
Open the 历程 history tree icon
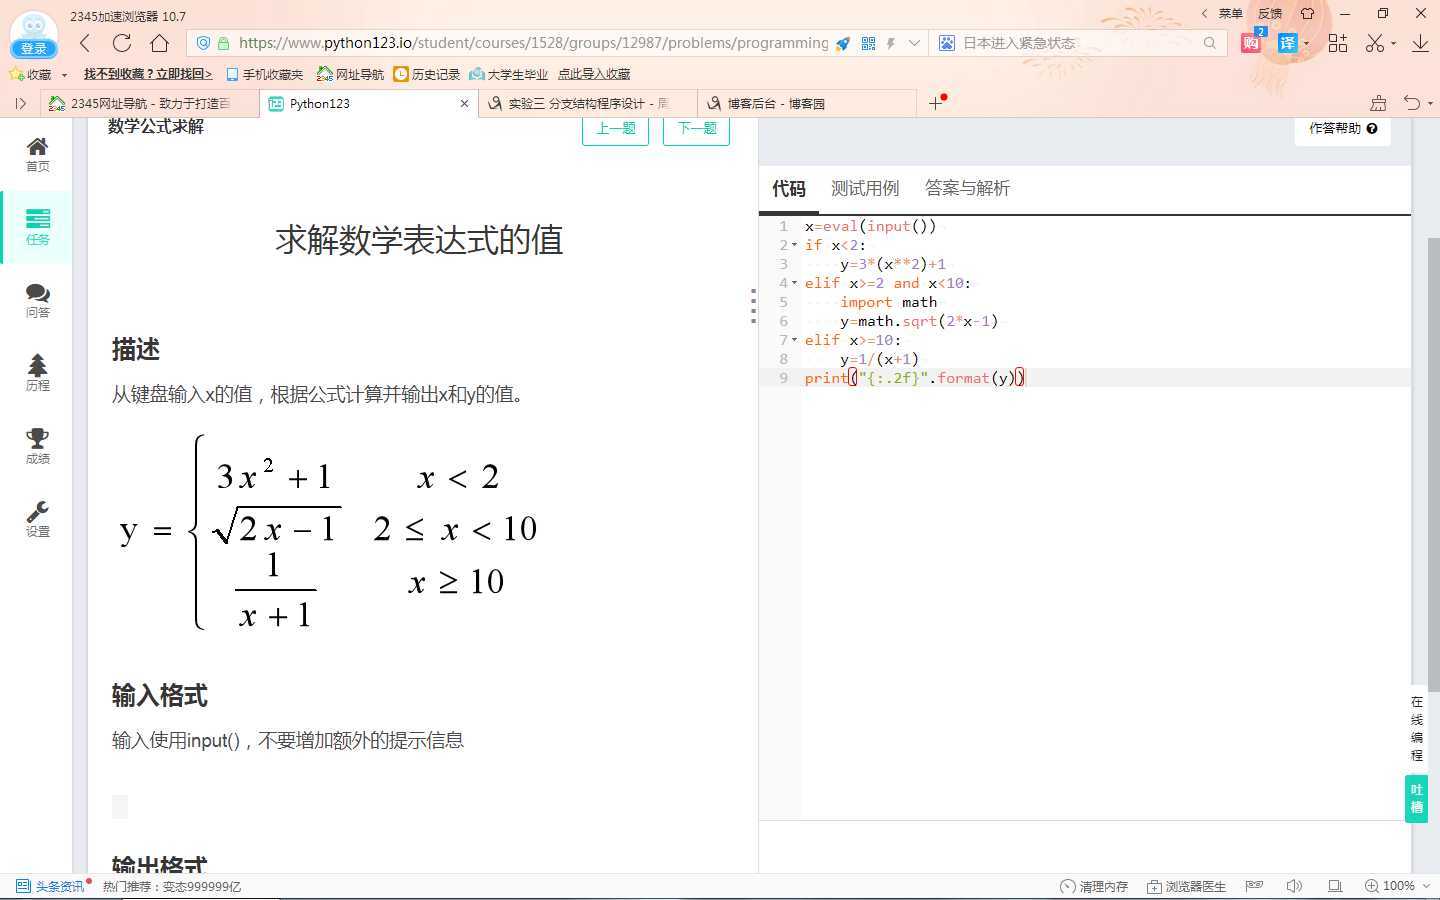[37, 372]
